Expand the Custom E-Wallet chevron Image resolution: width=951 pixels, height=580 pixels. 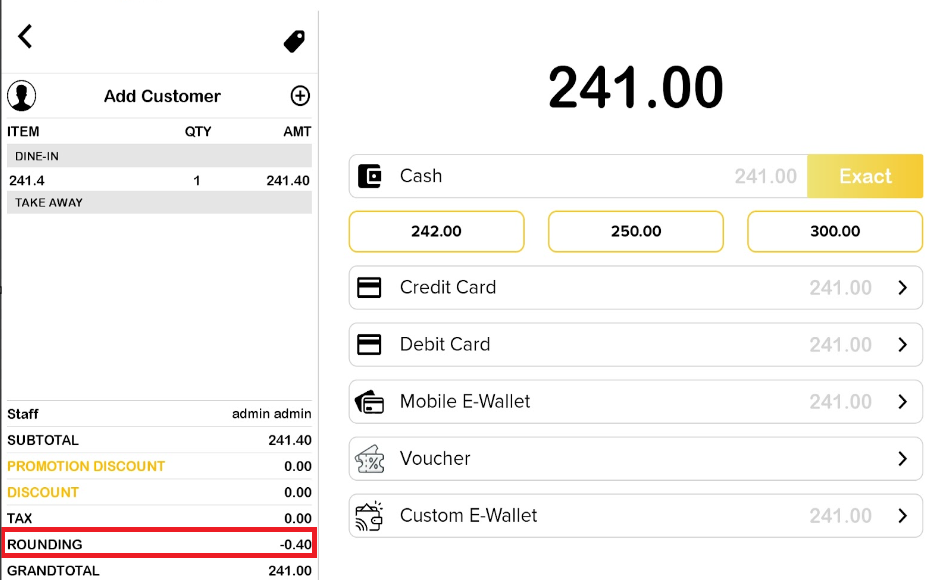pos(902,516)
